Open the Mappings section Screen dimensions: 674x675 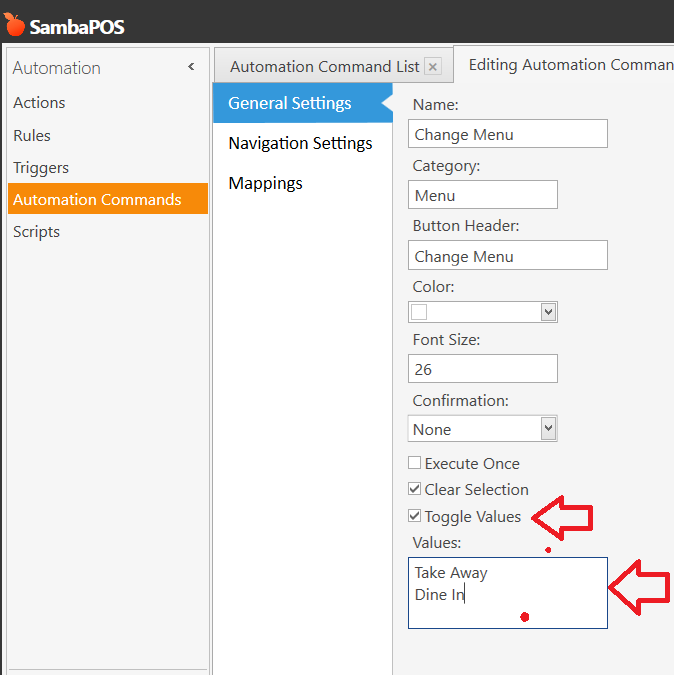point(265,183)
